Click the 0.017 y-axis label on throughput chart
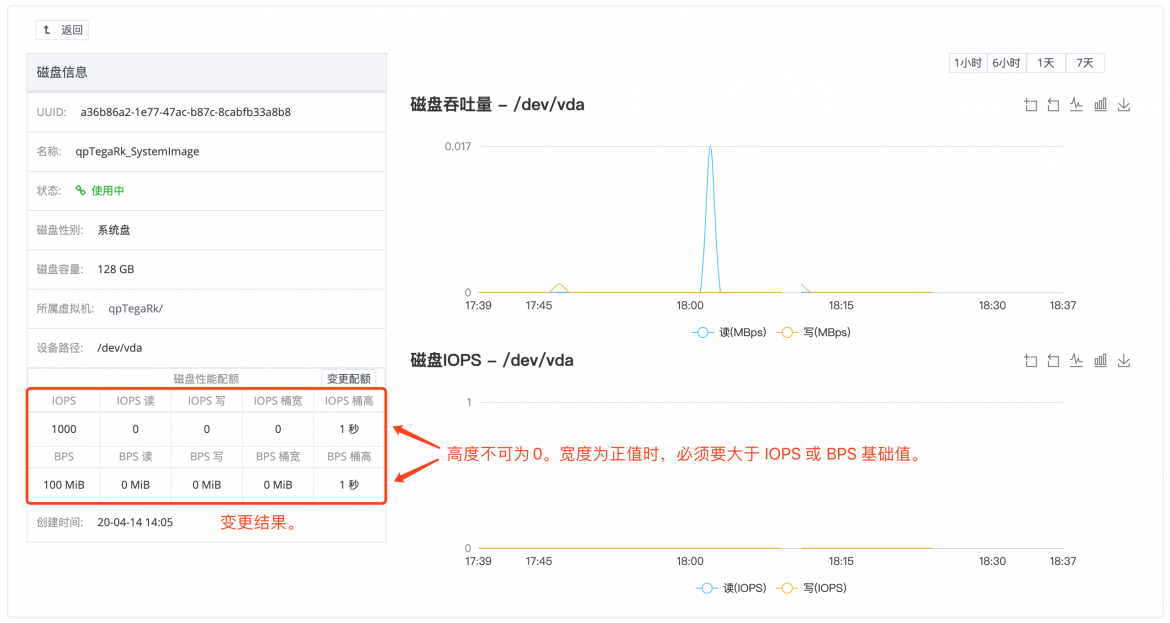 pyautogui.click(x=458, y=146)
